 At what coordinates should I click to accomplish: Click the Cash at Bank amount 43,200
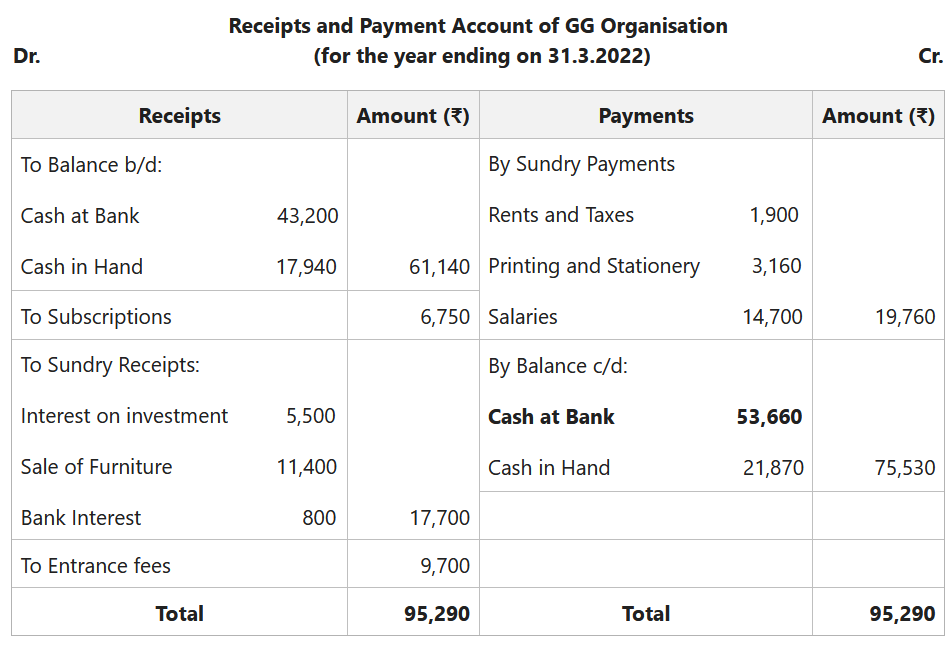[x=308, y=215]
